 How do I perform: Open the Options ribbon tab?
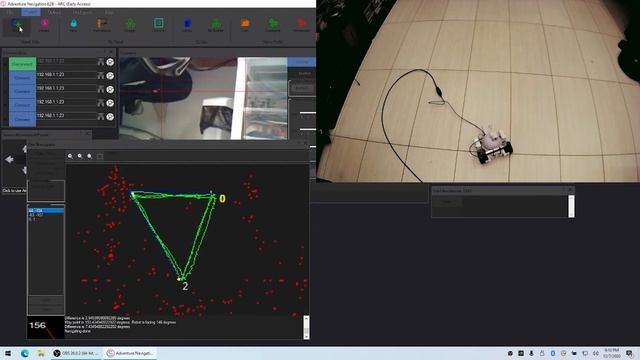(54, 12)
